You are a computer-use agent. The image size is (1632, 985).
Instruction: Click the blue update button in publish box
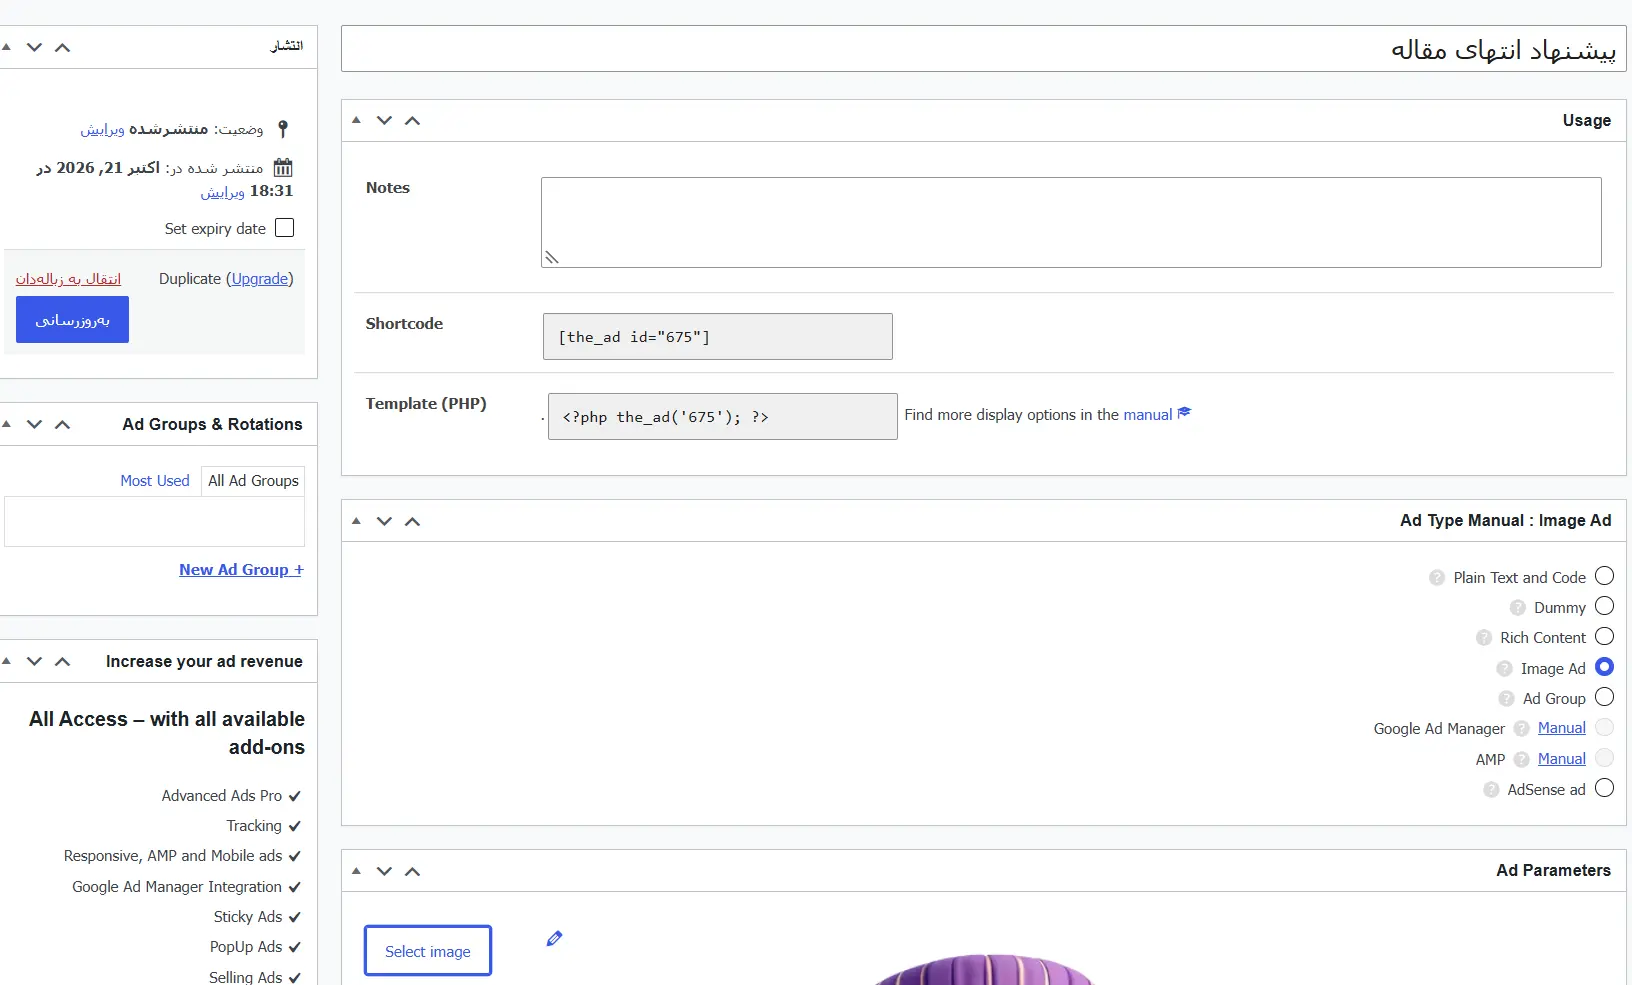72,320
